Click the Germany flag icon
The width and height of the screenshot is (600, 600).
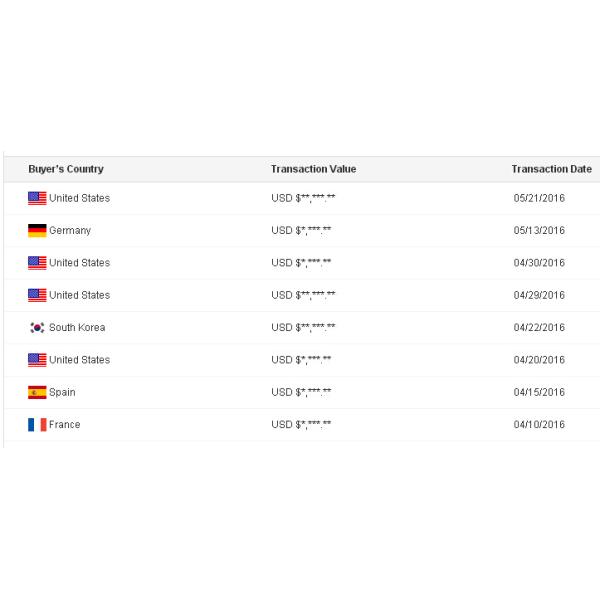(37, 231)
